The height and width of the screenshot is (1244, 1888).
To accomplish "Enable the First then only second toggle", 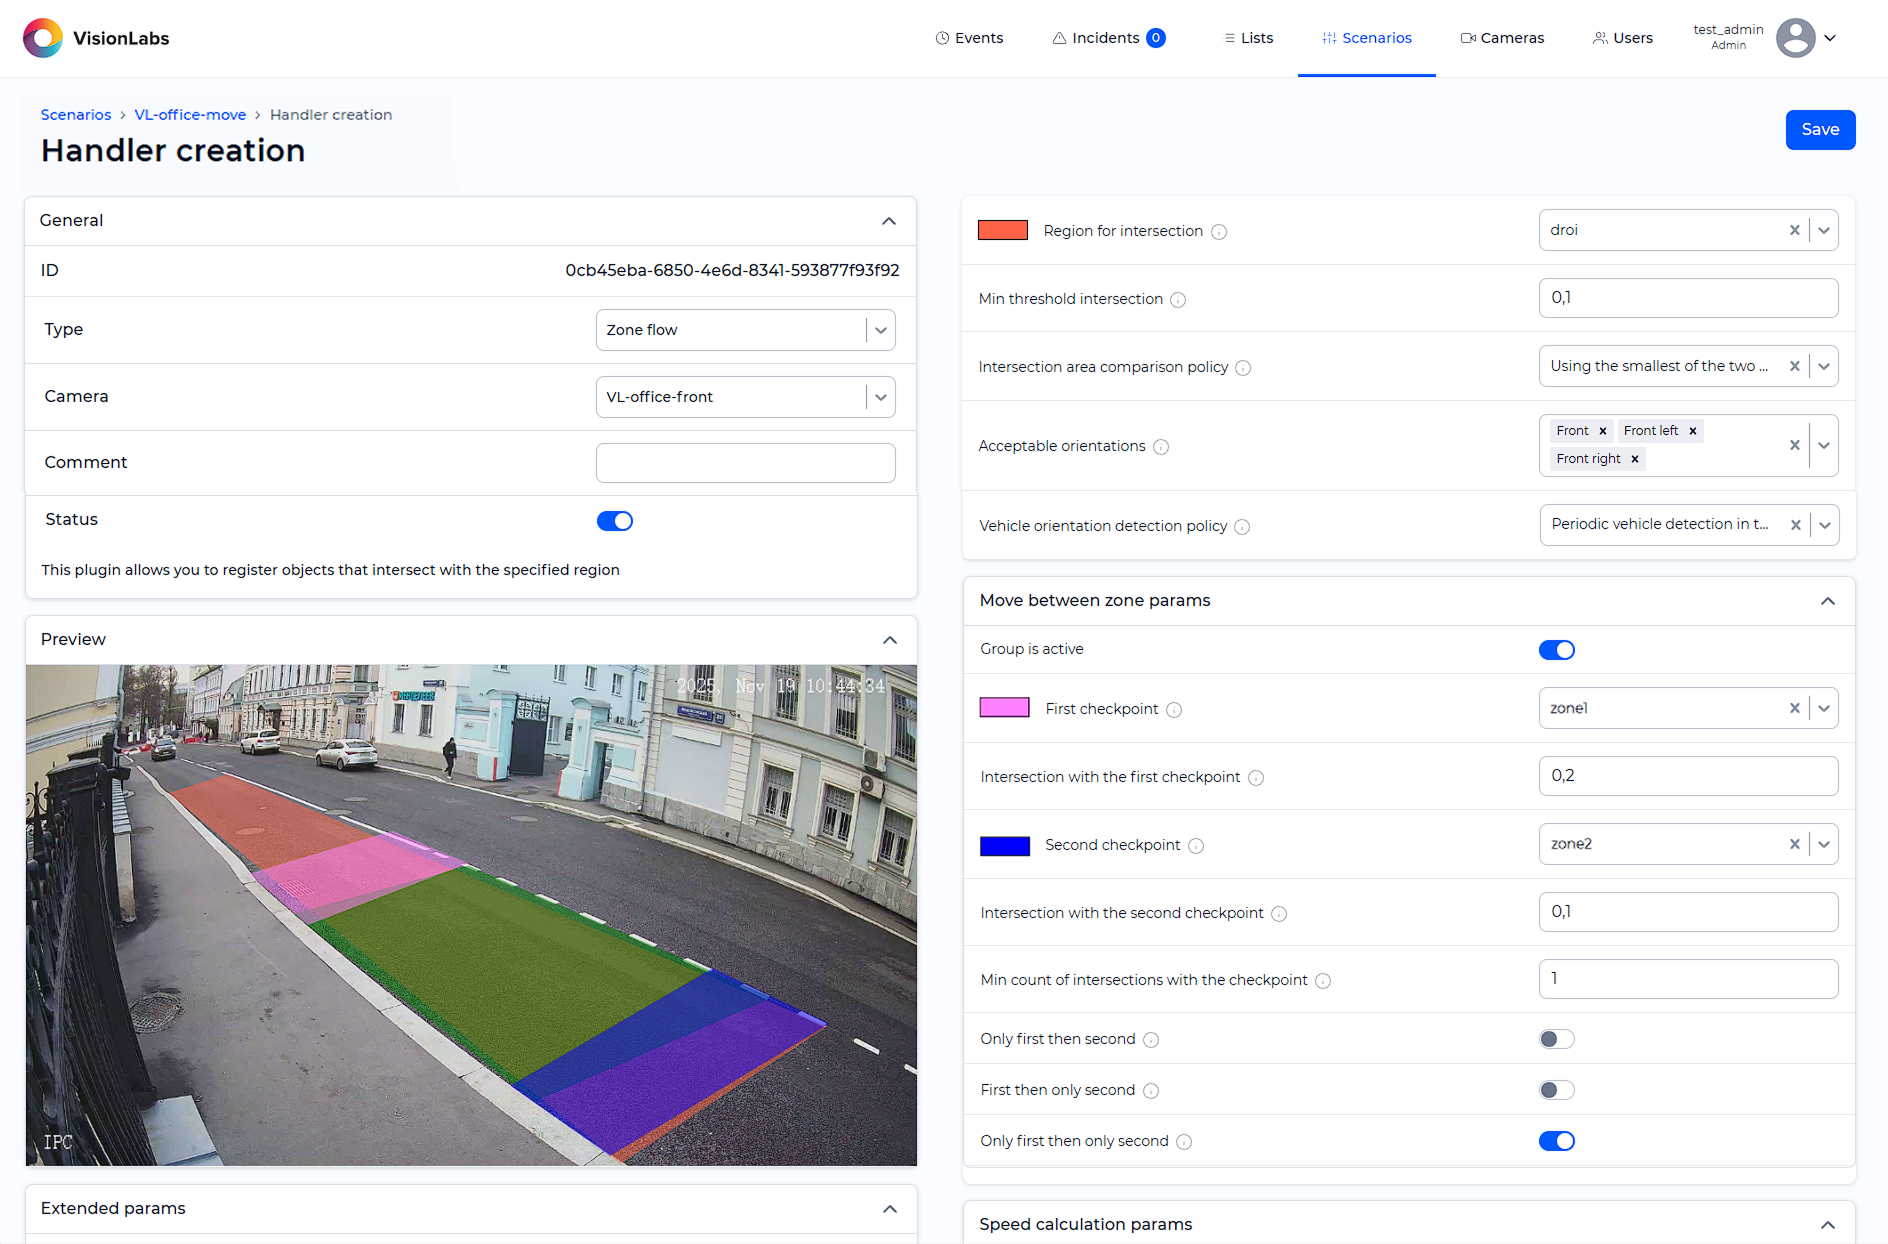I will 1556,1090.
